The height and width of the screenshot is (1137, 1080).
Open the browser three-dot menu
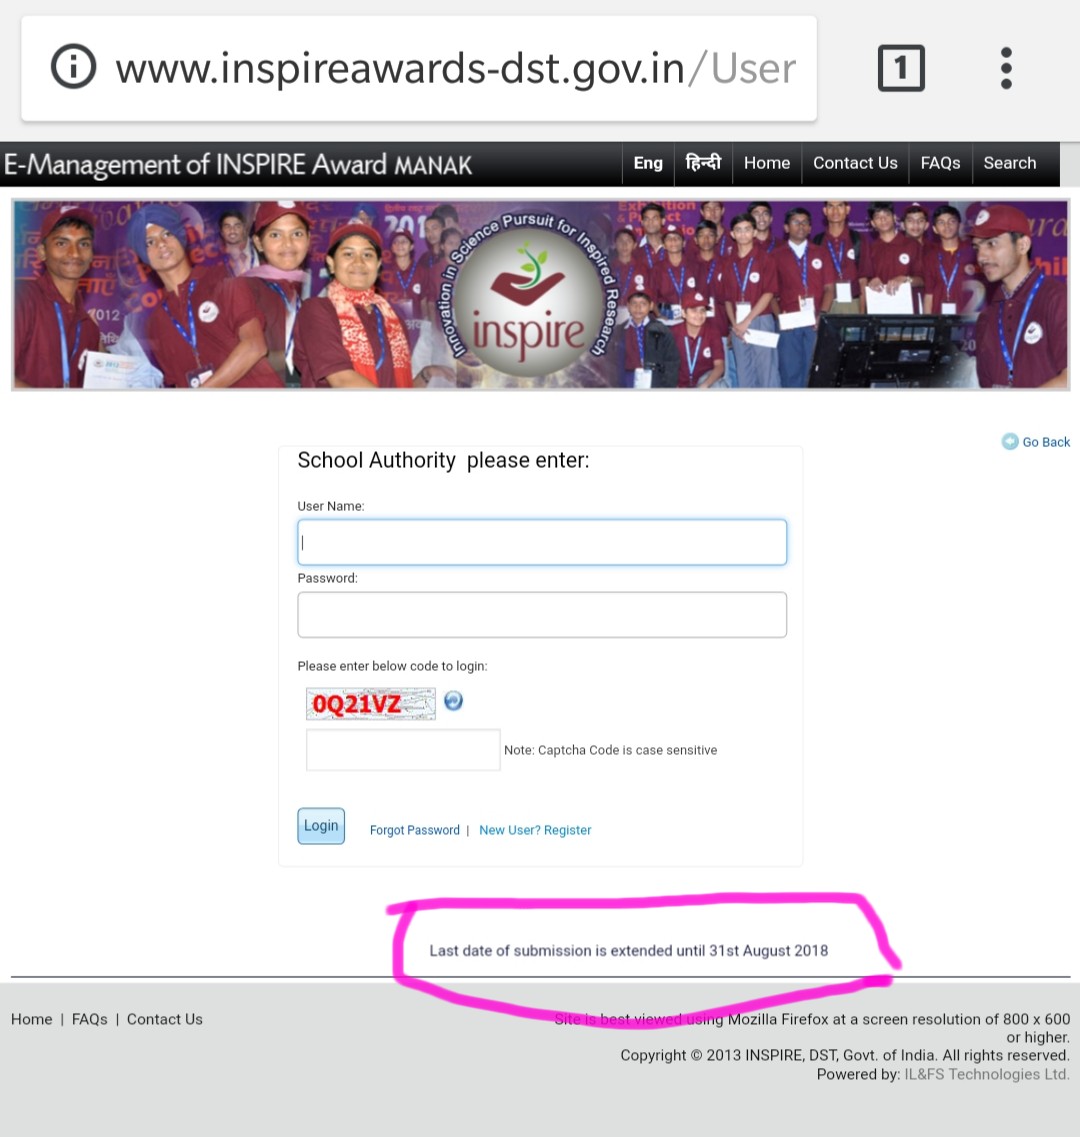coord(1006,68)
